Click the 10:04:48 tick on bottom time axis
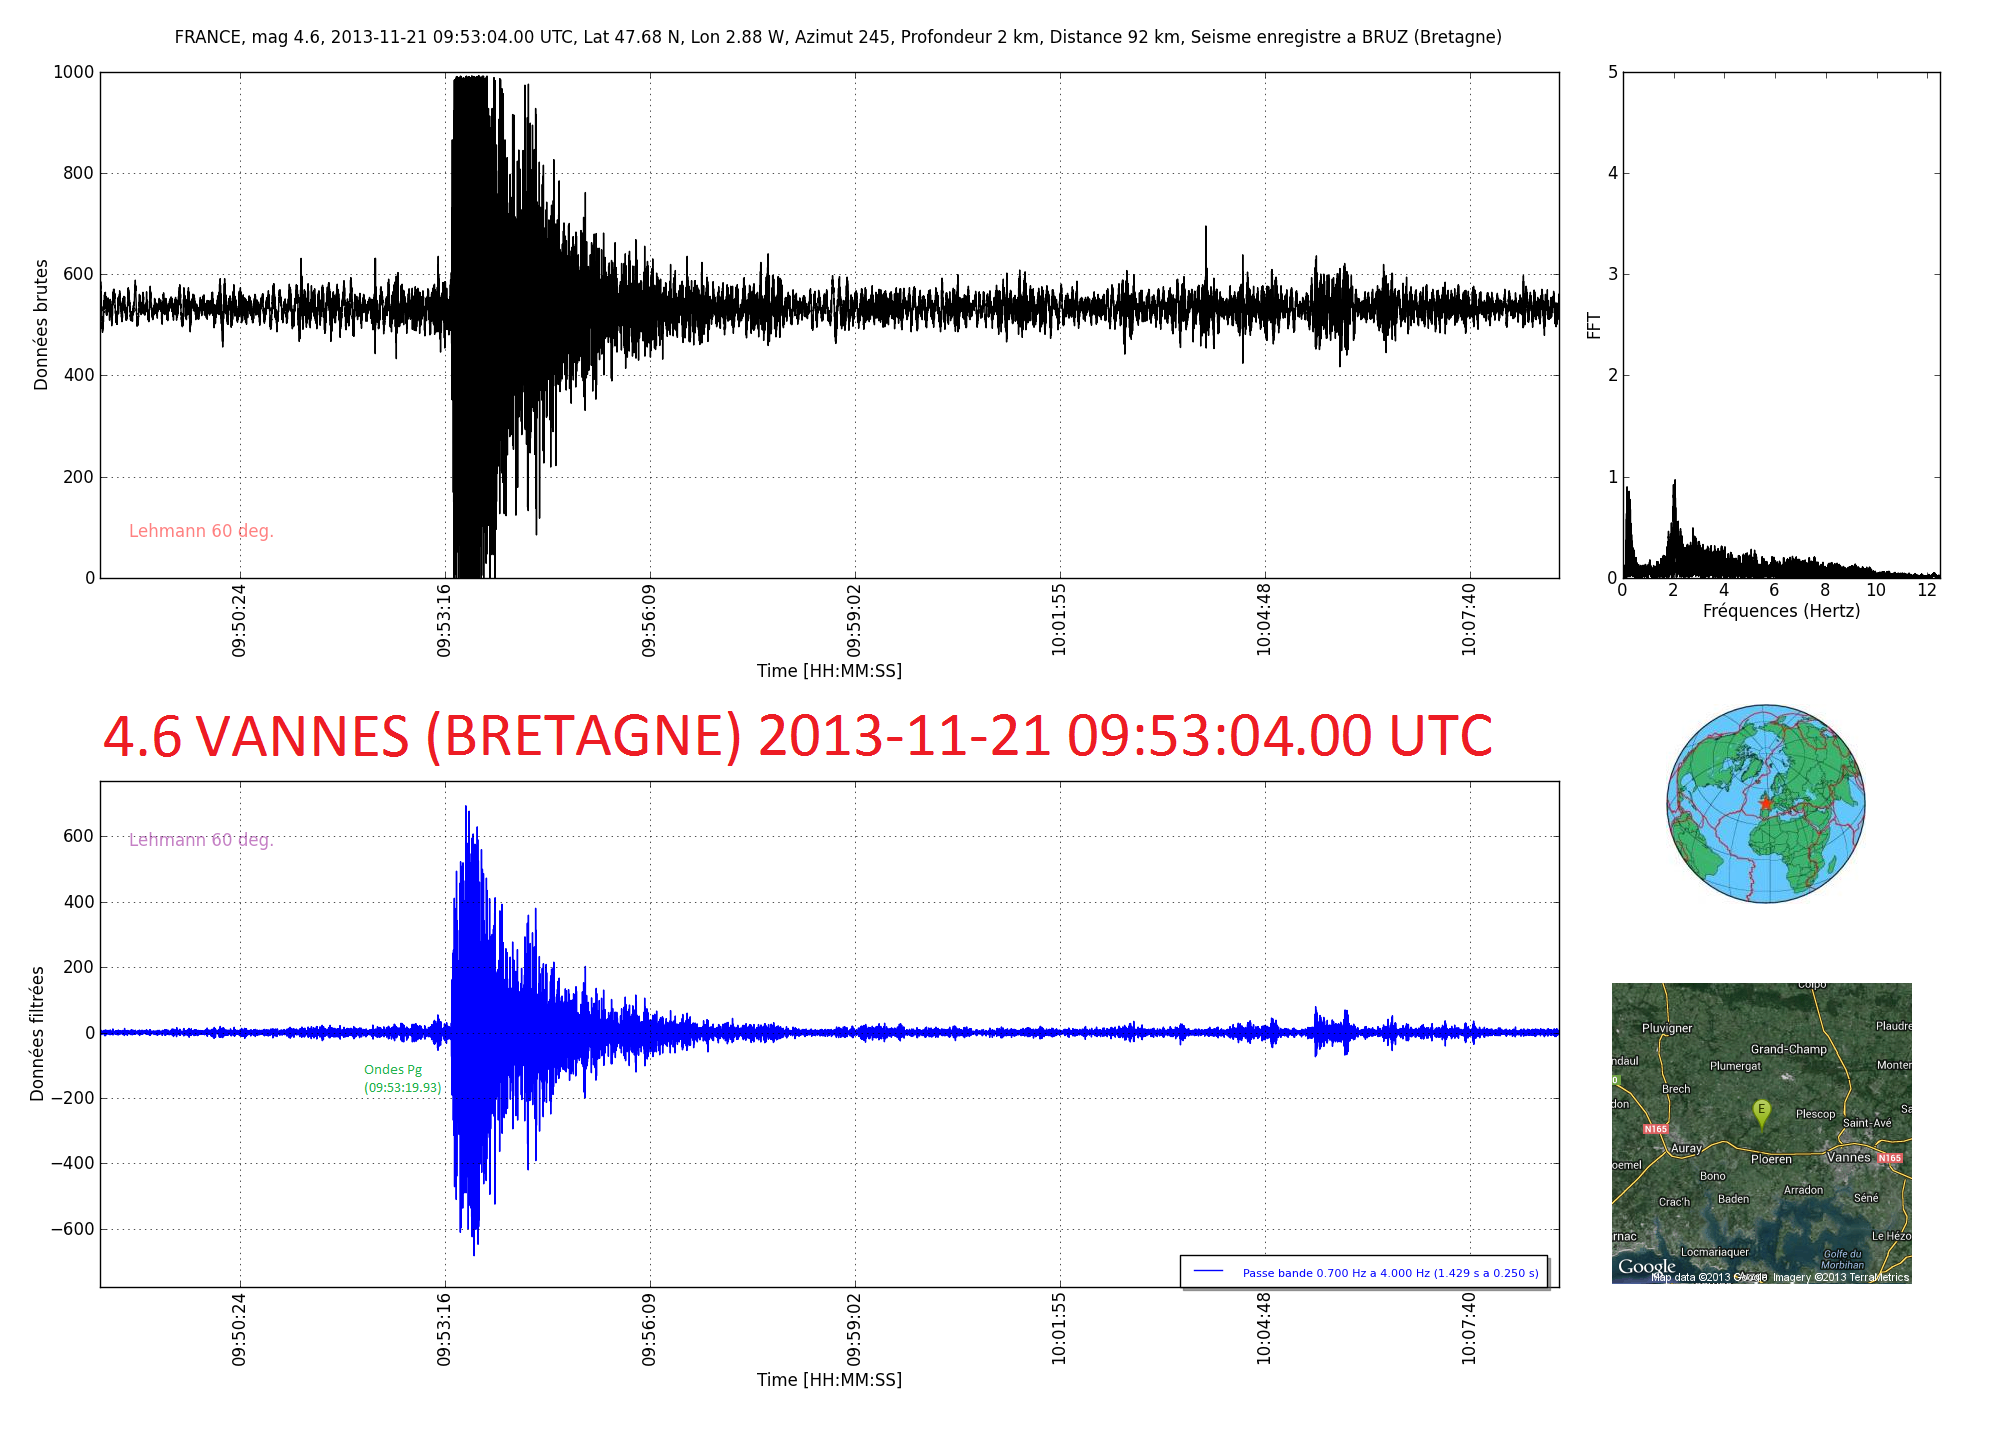 (x=1264, y=1328)
